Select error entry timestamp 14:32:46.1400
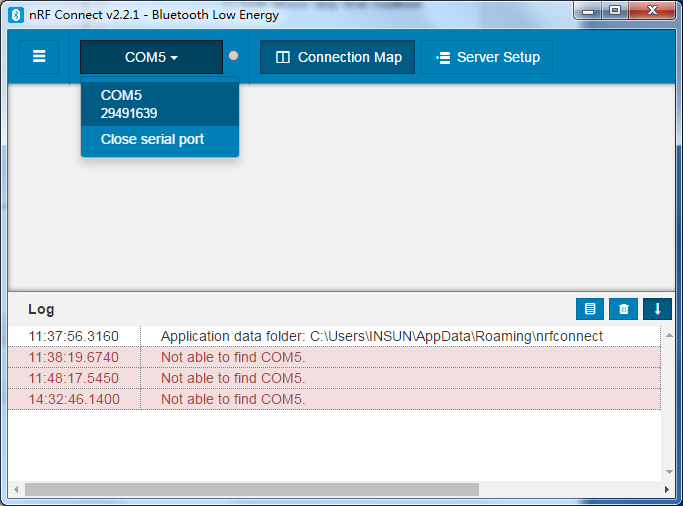The height and width of the screenshot is (506, 683). pyautogui.click(x=74, y=399)
